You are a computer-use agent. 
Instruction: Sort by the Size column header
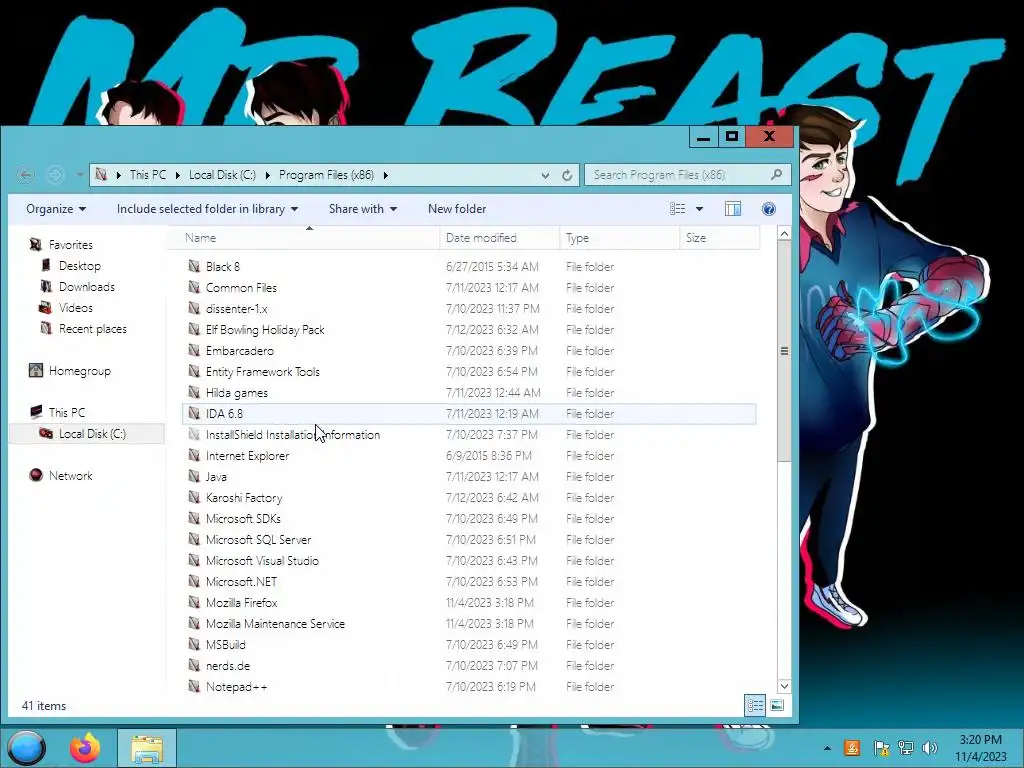pyautogui.click(x=720, y=238)
